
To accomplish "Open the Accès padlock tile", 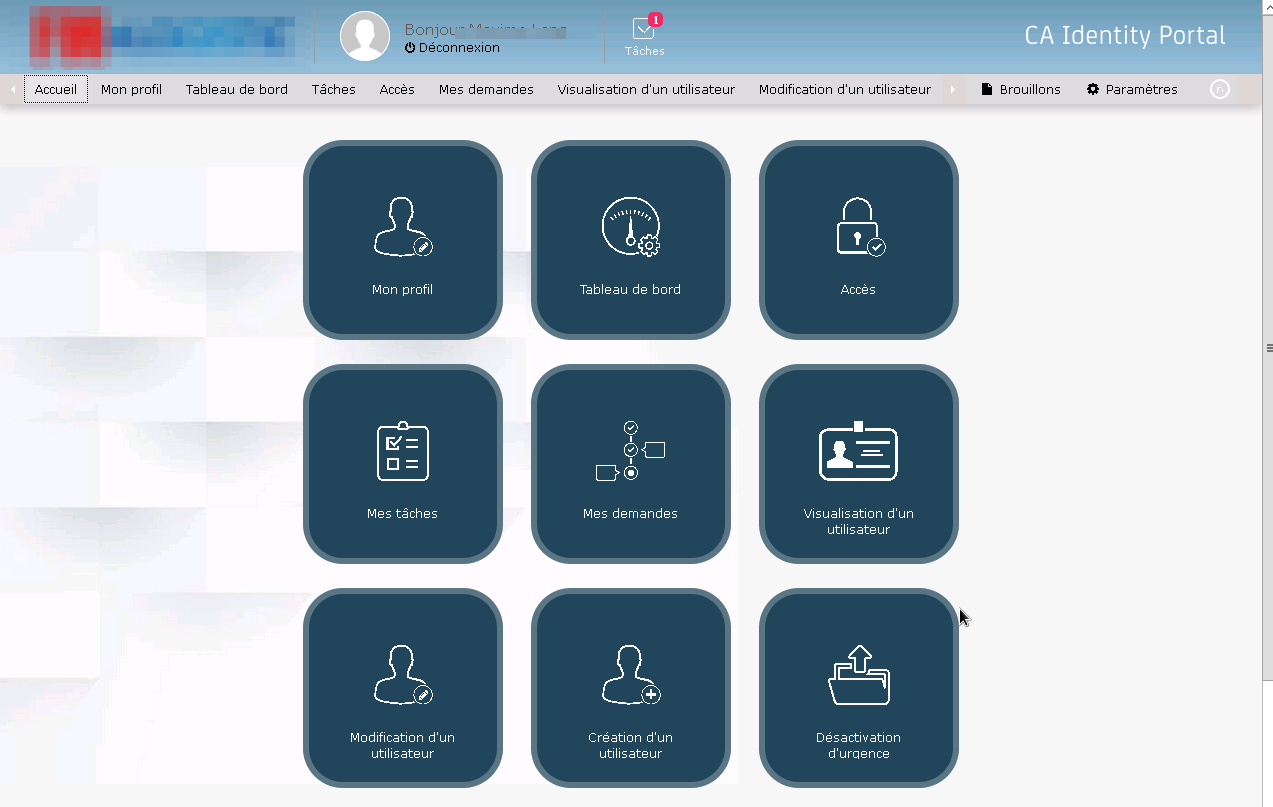I will click(858, 240).
